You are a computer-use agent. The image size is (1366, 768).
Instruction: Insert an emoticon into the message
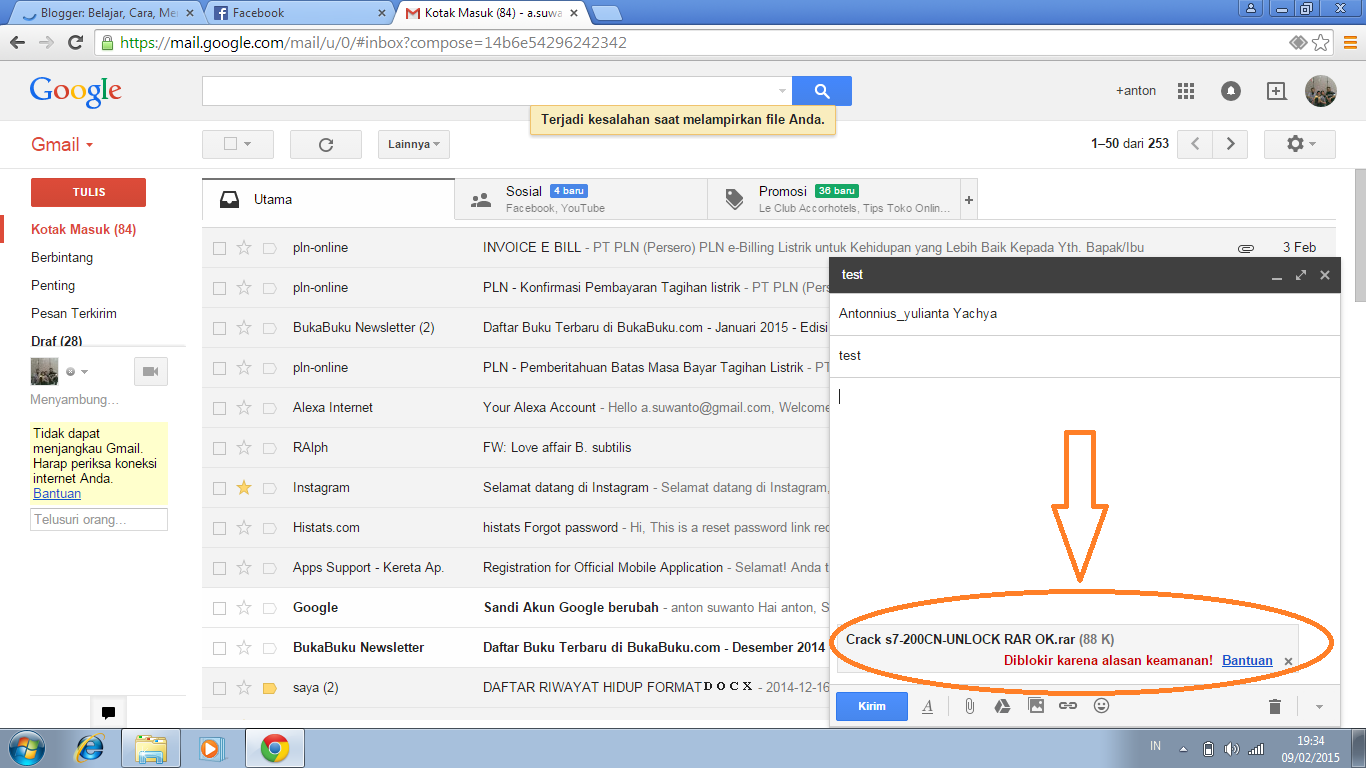(1100, 706)
